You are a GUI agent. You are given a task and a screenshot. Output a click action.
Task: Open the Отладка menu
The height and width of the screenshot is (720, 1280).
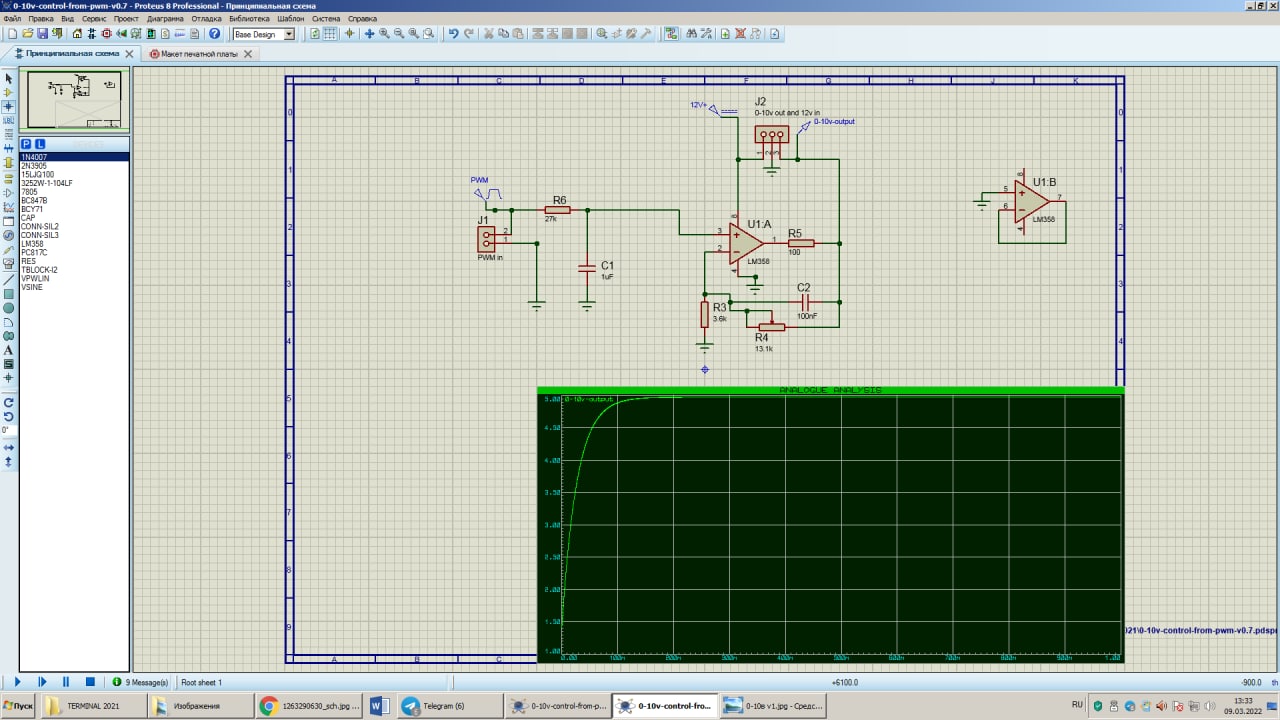pyautogui.click(x=206, y=19)
